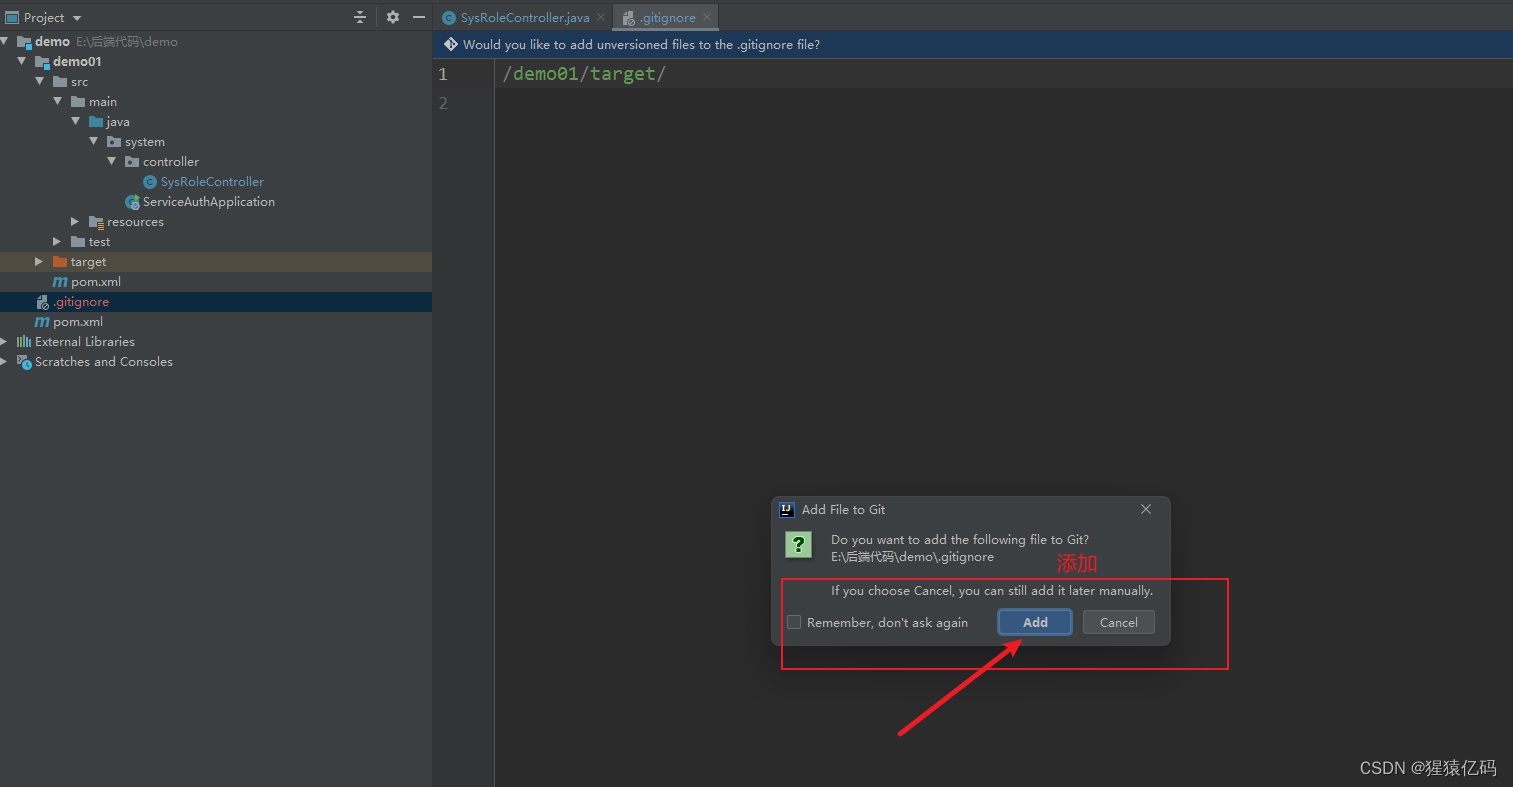Select ServiceAuthApplication in project tree

tap(209, 201)
